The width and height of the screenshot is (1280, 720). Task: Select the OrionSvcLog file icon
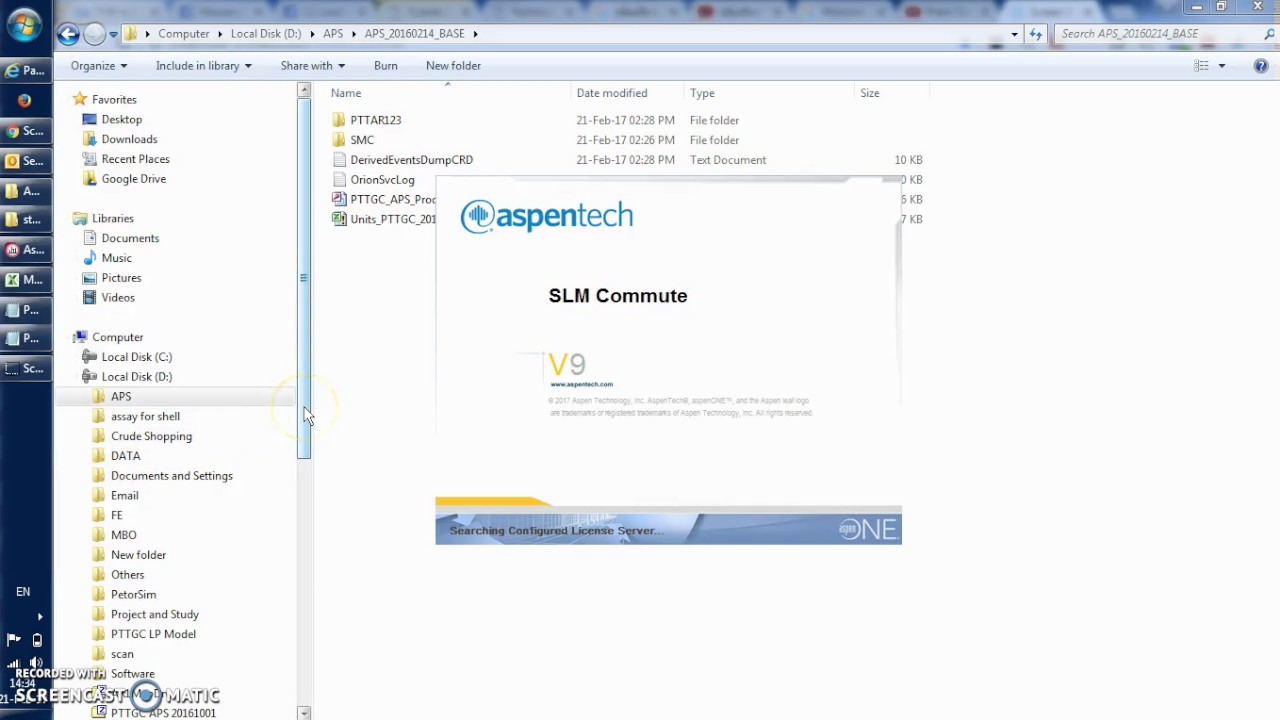click(340, 180)
